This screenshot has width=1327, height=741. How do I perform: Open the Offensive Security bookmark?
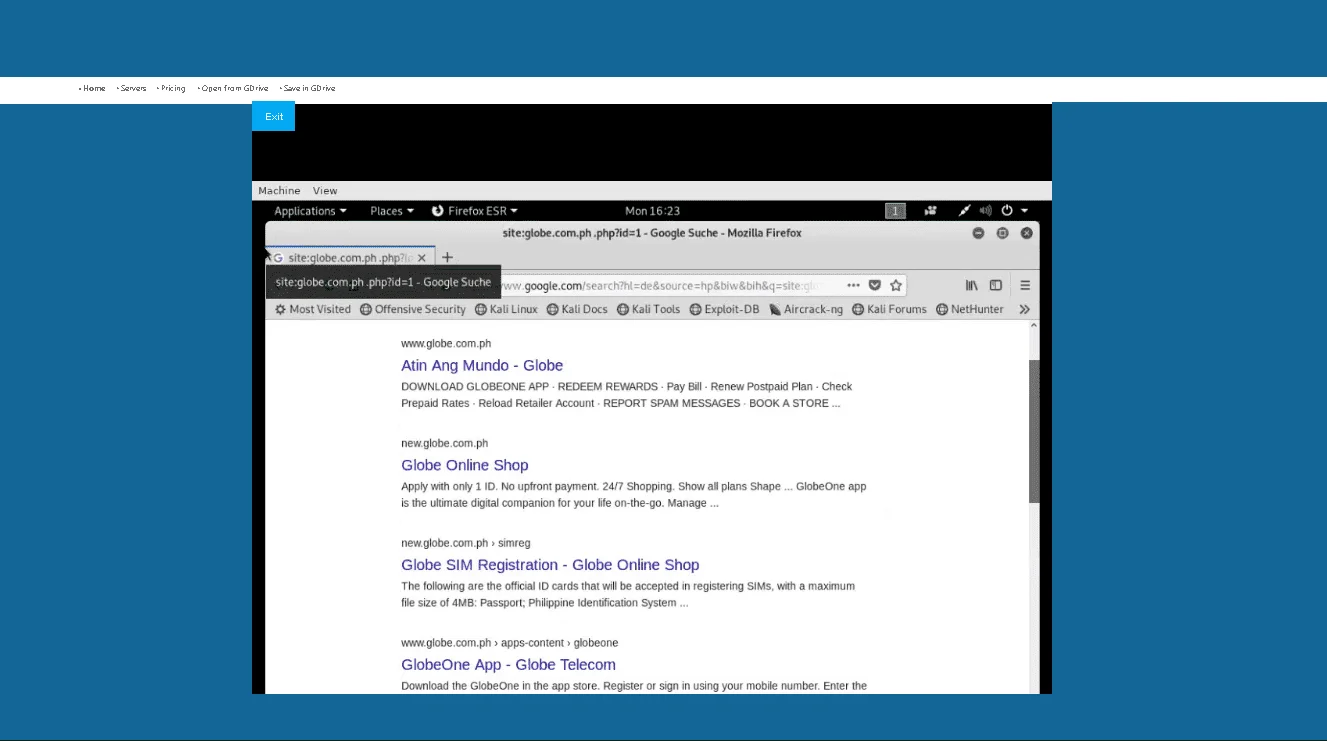pos(413,310)
